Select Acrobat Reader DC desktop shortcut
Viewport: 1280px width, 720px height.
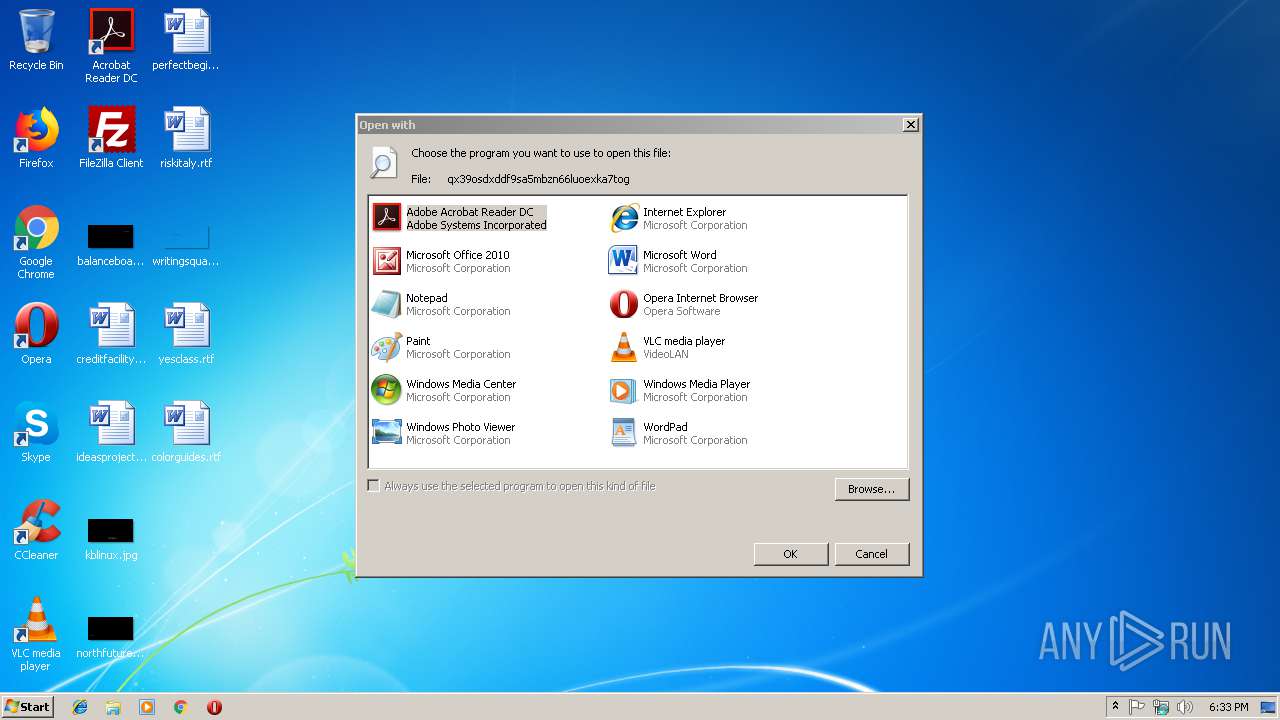pyautogui.click(x=111, y=46)
